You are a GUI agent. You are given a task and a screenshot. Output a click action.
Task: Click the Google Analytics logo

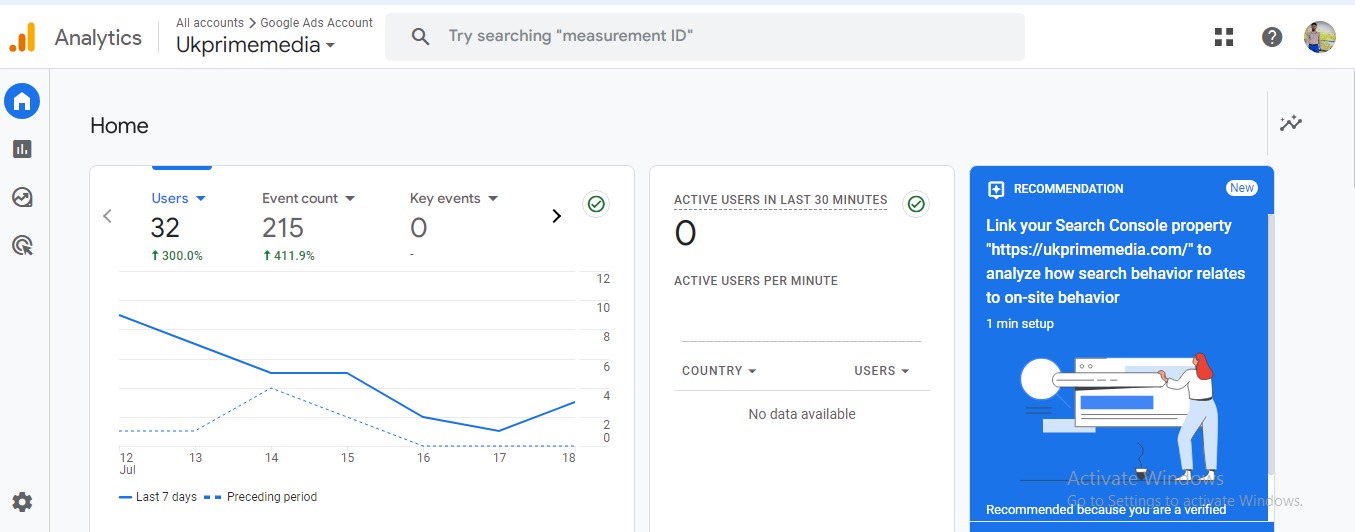(x=22, y=38)
